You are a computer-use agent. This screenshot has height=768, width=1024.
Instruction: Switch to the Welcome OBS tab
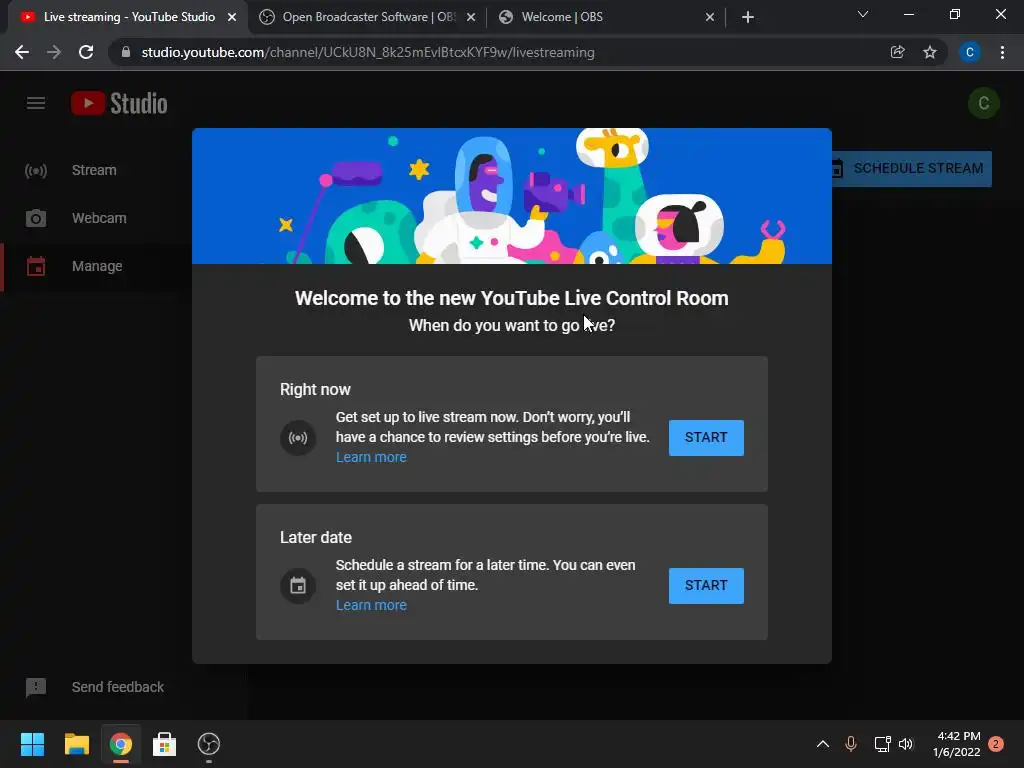[x=606, y=17]
